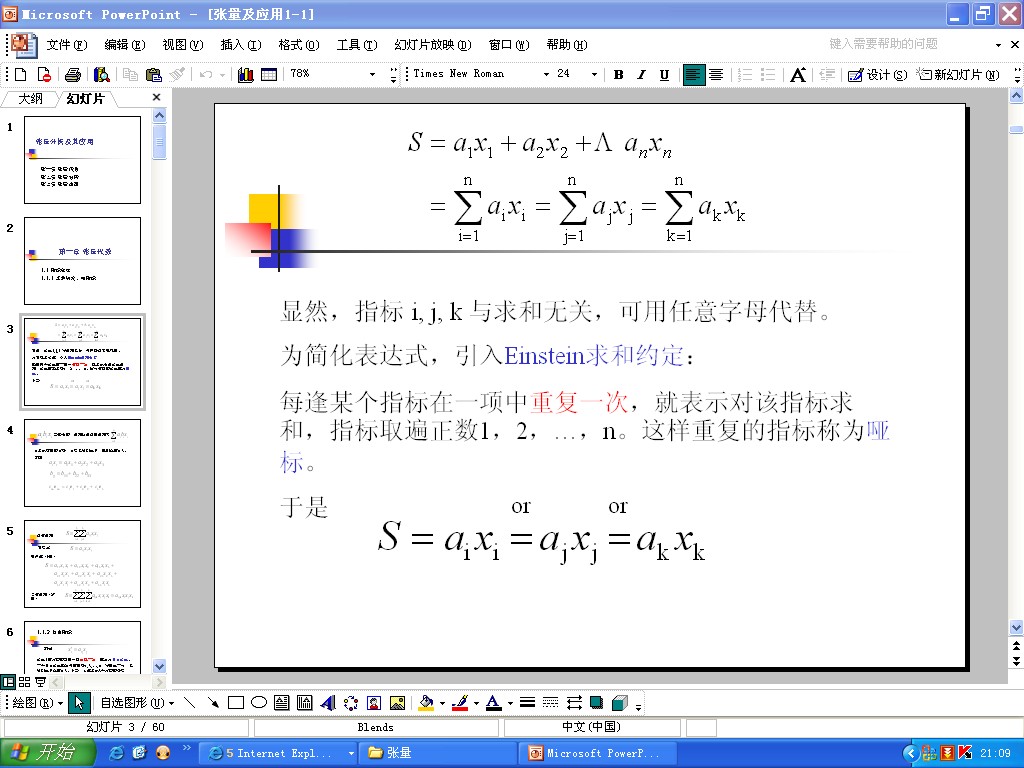
Task: Go to next slide double-arrow button
Action: click(1016, 661)
